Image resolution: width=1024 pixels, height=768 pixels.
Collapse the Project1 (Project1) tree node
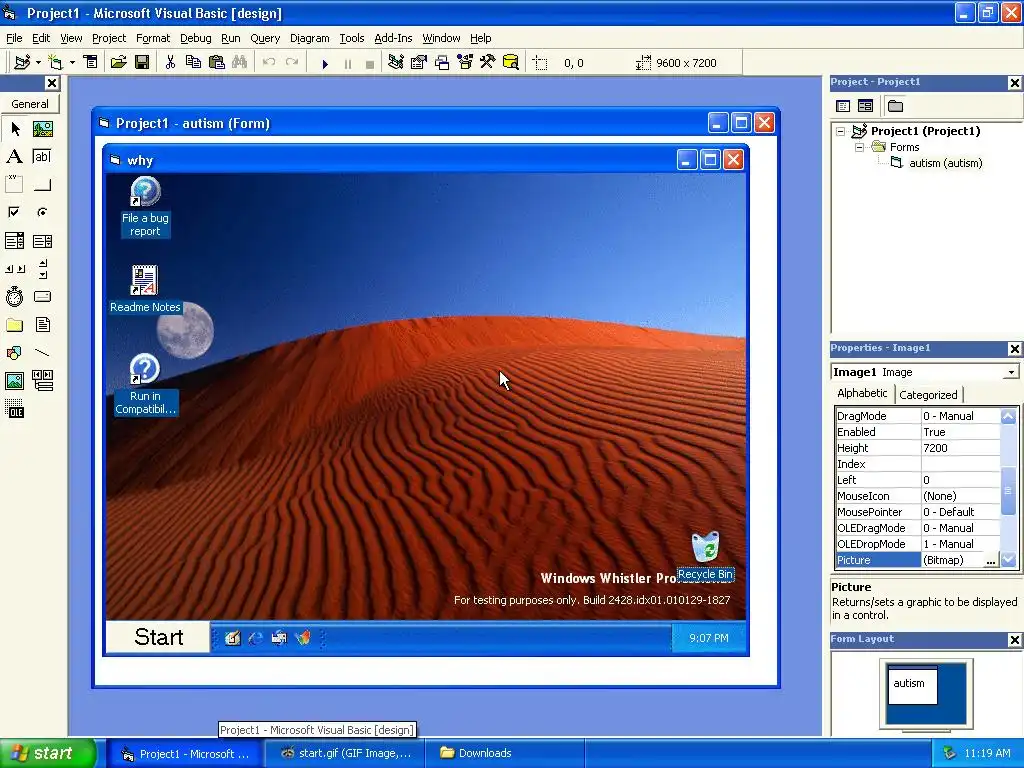tap(841, 131)
